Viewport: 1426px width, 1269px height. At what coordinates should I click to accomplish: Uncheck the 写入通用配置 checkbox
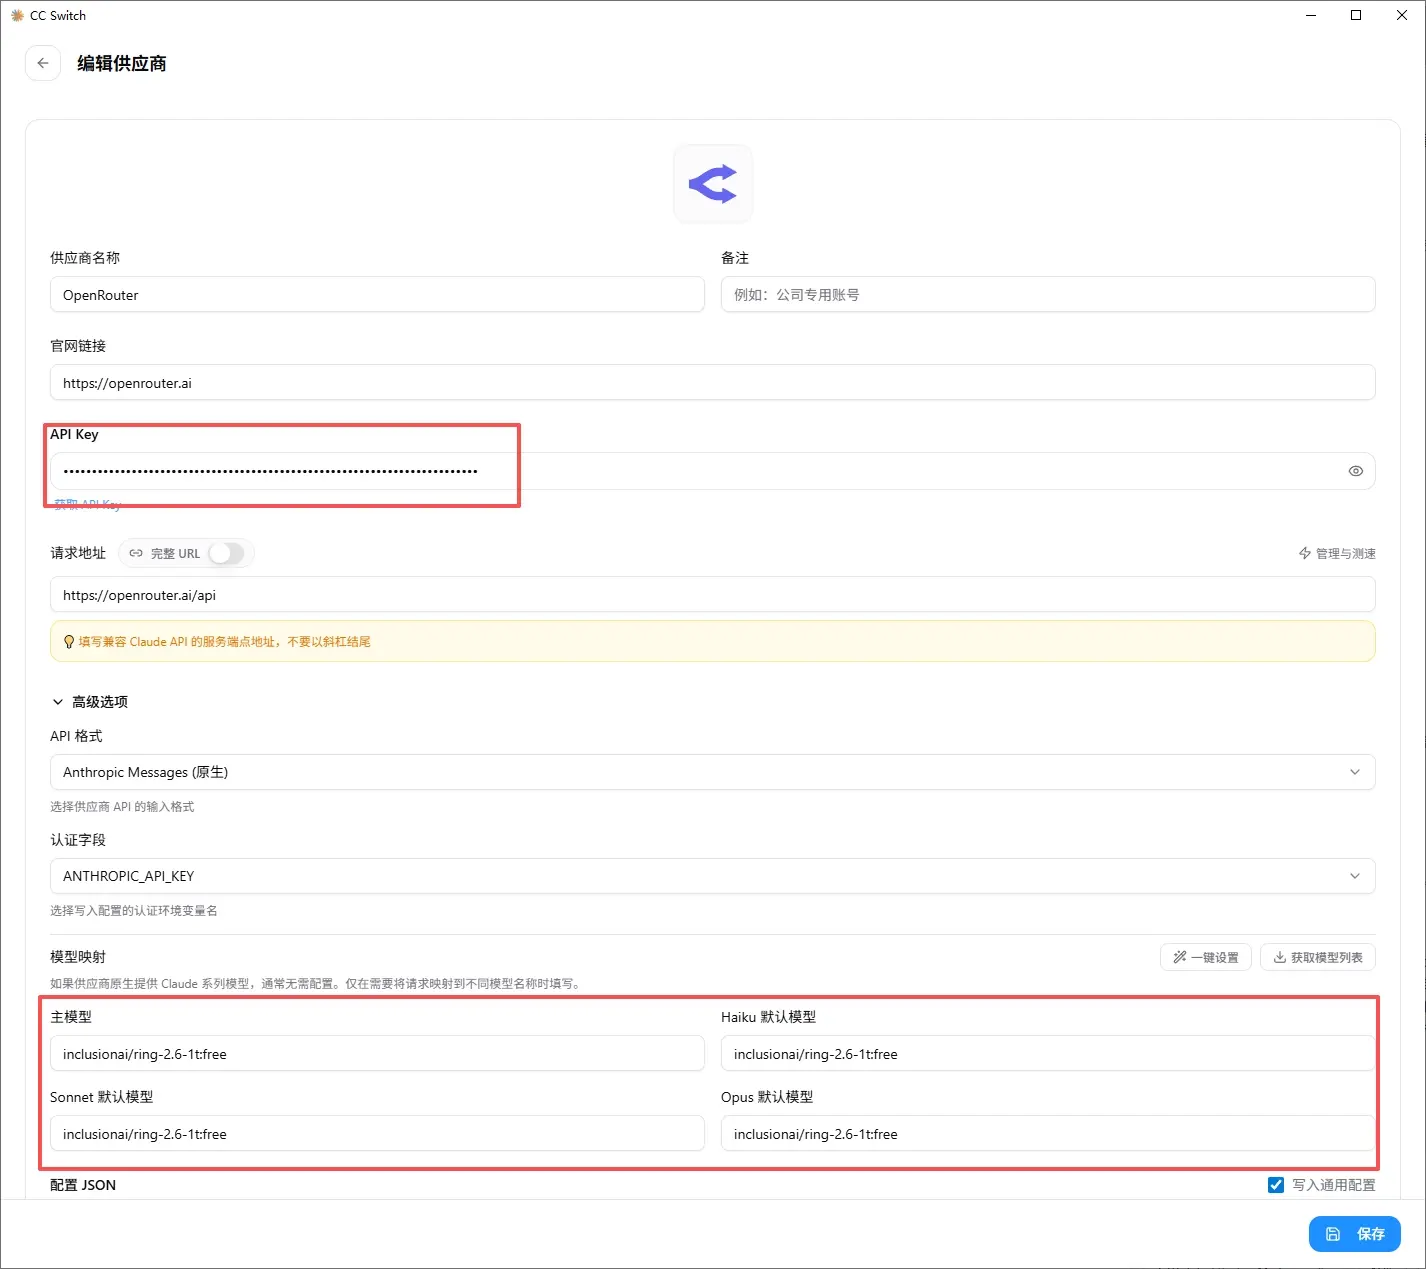point(1276,1185)
